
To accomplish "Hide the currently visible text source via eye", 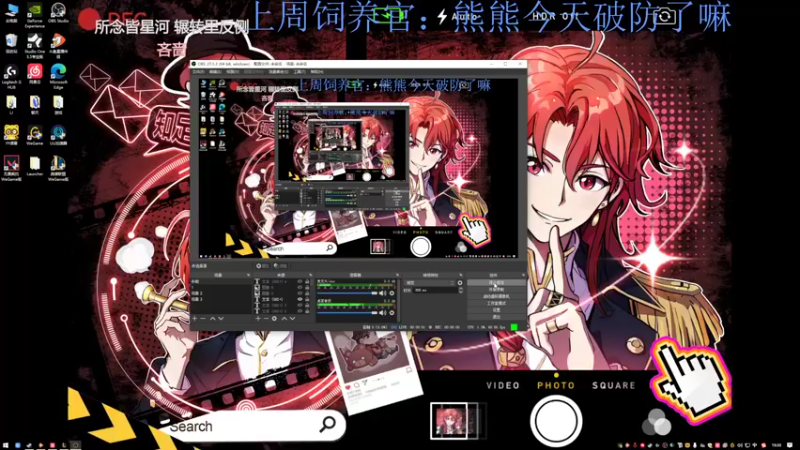I will [x=300, y=299].
